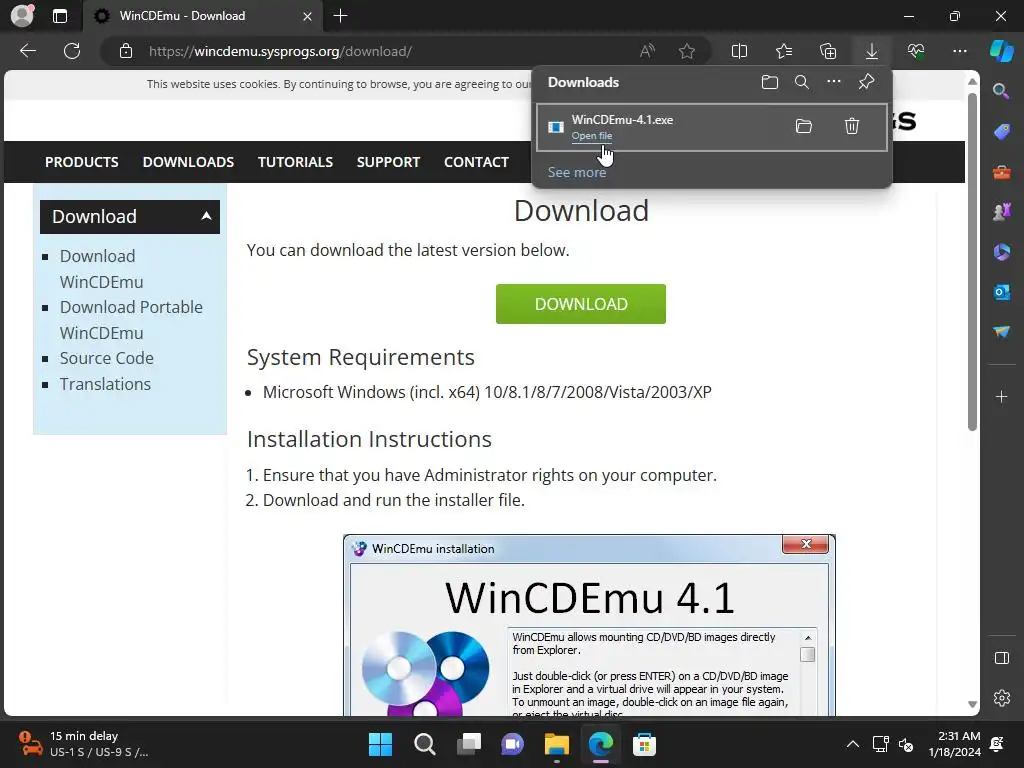The image size is (1024, 768).
Task: Open sidebar Microsoft 365 icon
Action: [1001, 251]
